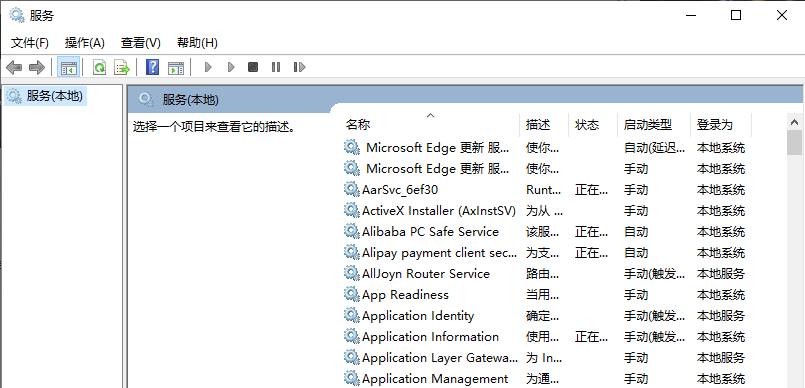Select AllJoyn Router Service entry
This screenshot has height=388, width=805.
426,274
